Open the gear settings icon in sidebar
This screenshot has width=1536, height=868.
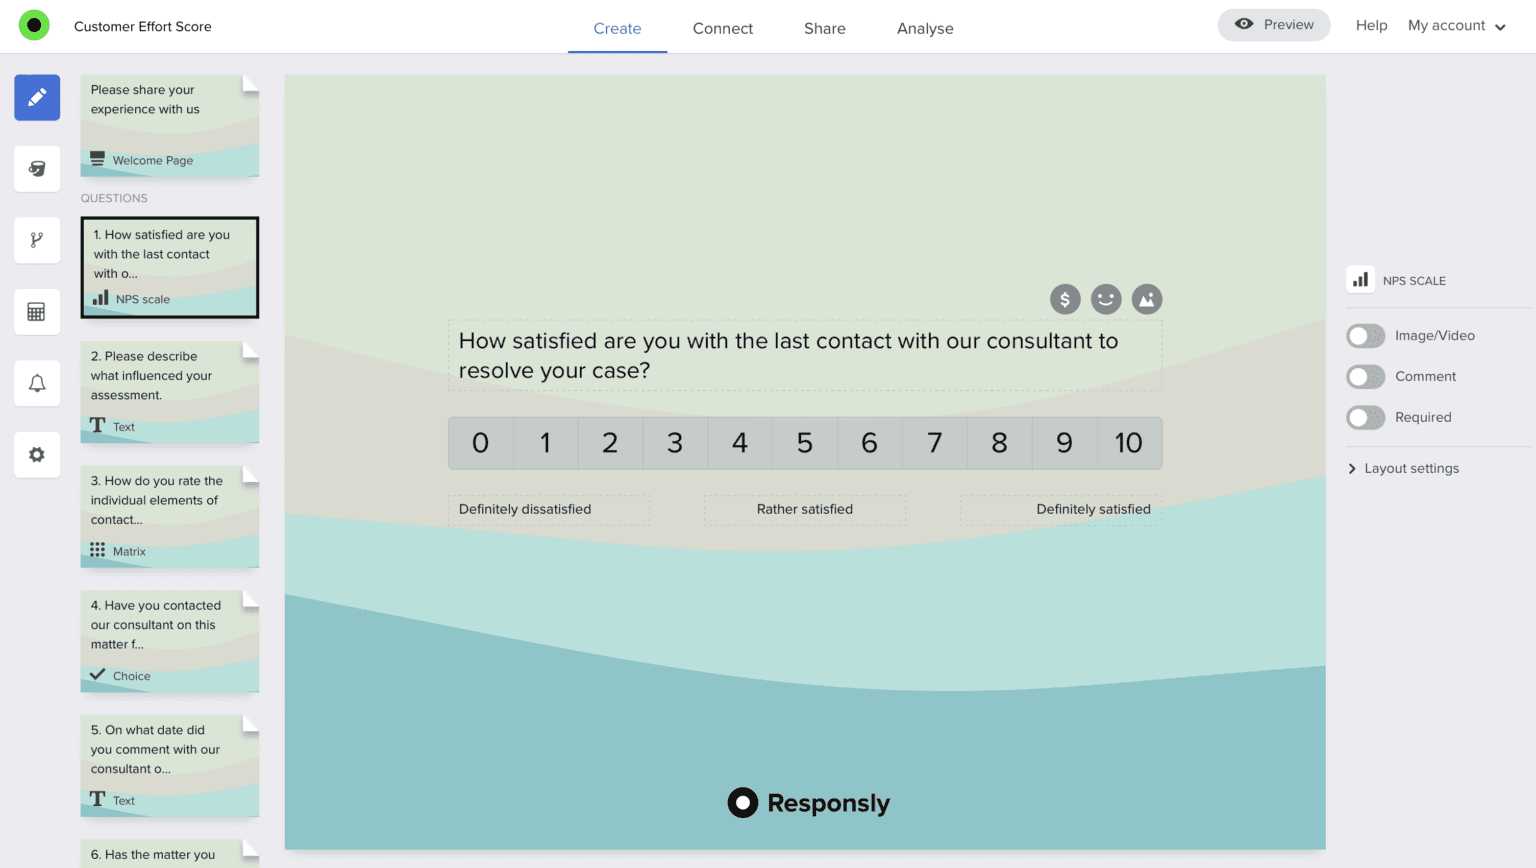(x=37, y=455)
